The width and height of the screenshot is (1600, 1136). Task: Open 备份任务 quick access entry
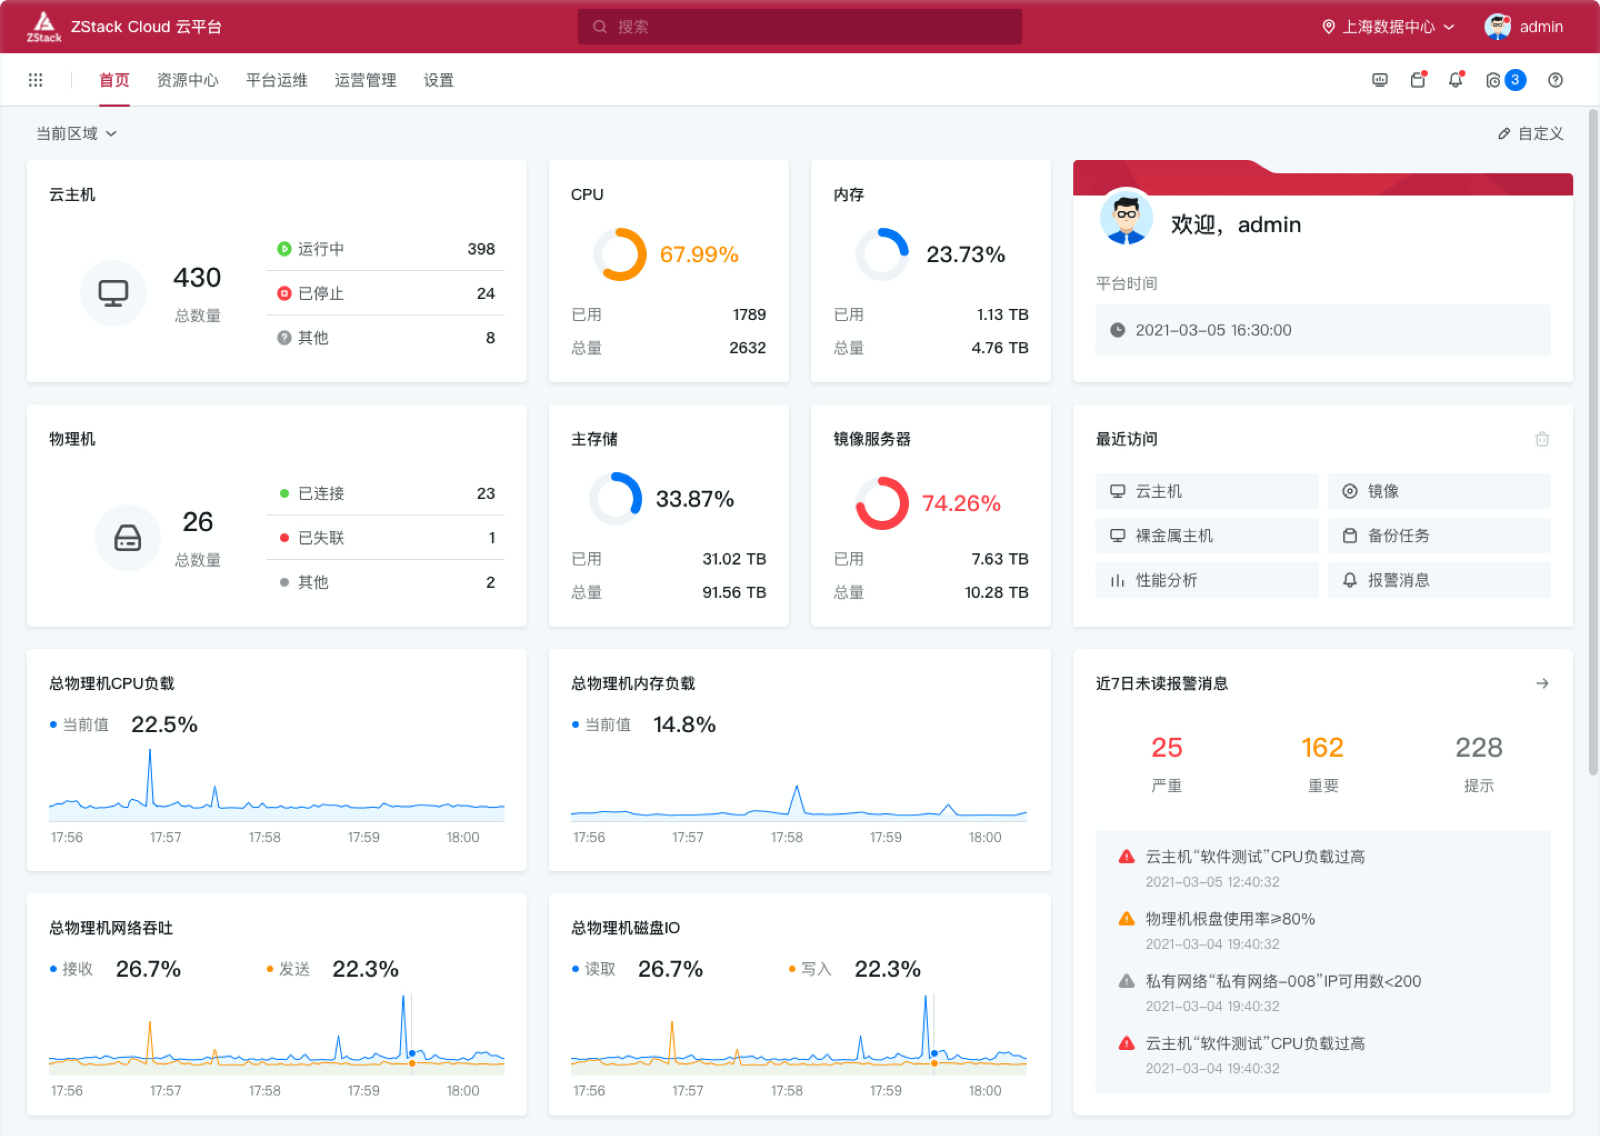coord(1439,535)
